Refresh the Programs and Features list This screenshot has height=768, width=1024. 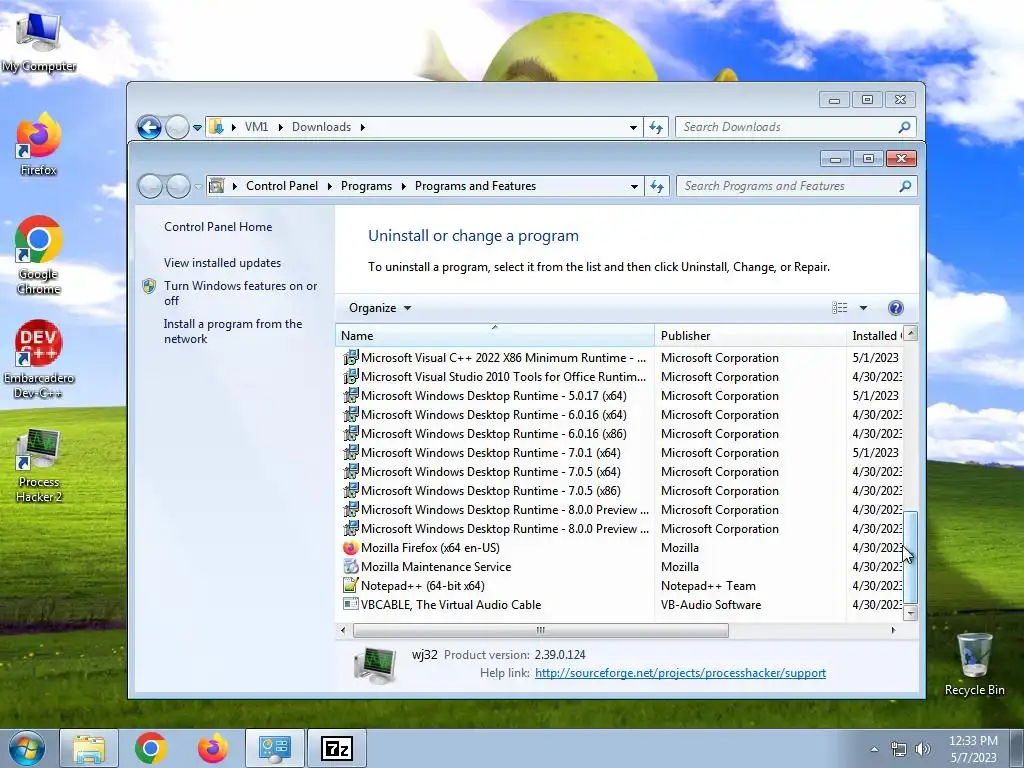[657, 186]
